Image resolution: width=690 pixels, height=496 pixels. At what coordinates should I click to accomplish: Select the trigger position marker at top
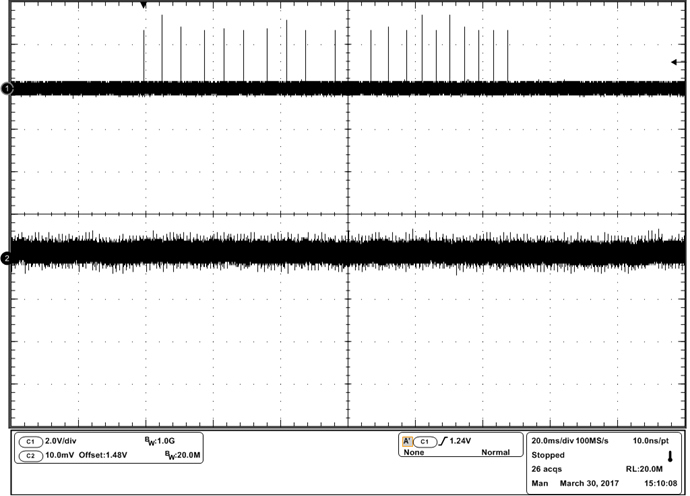click(143, 5)
